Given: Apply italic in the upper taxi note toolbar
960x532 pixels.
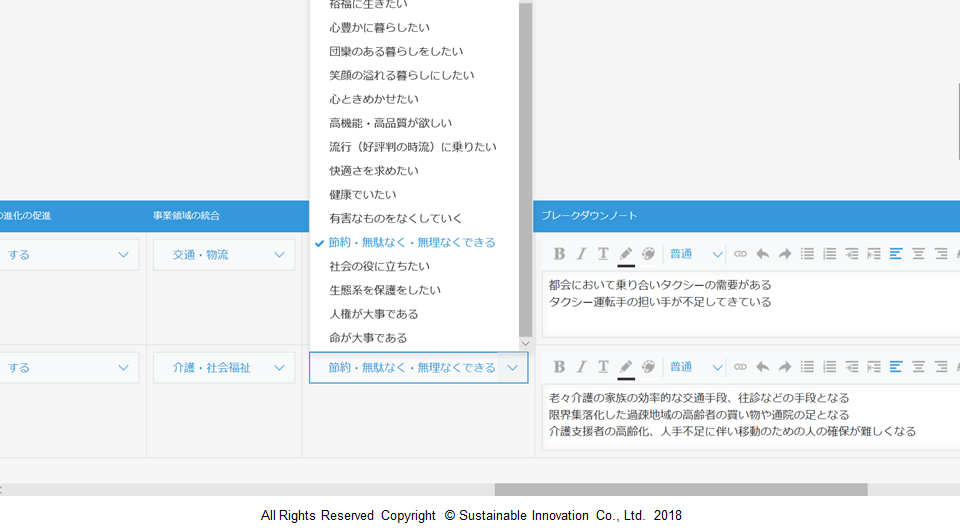Looking at the screenshot, I should (581, 254).
